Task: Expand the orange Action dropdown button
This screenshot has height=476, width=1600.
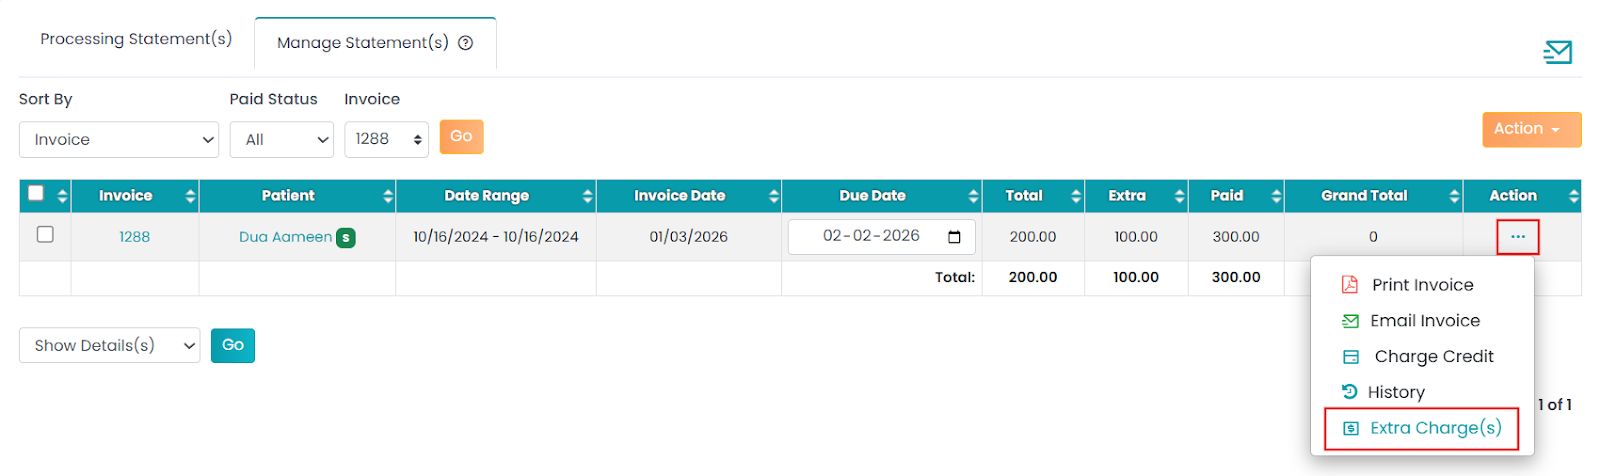Action: [x=1531, y=129]
